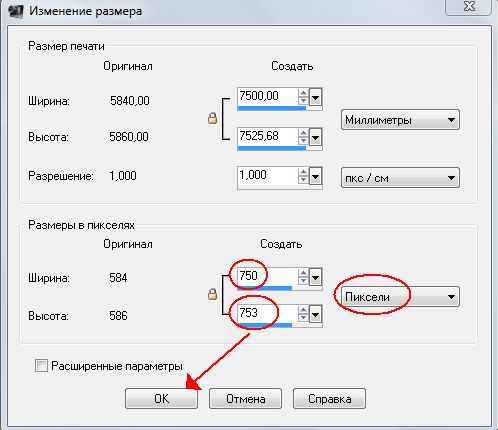Click the print size aspect ratio lock icon
The height and width of the screenshot is (430, 498).
[212, 118]
